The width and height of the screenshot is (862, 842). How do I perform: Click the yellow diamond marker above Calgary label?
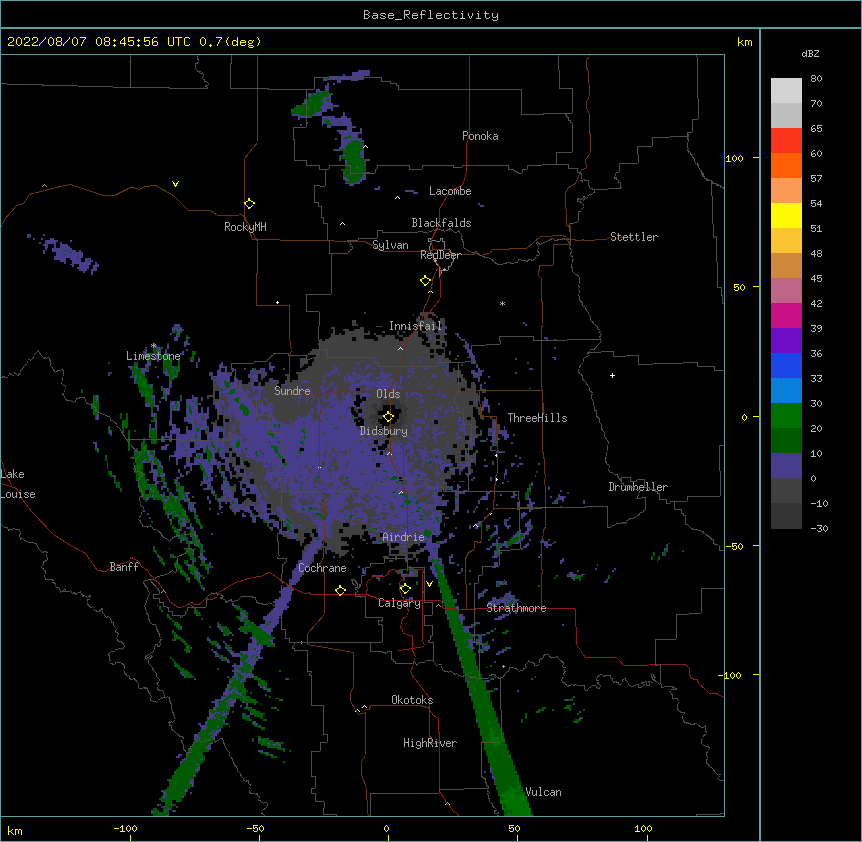405,589
